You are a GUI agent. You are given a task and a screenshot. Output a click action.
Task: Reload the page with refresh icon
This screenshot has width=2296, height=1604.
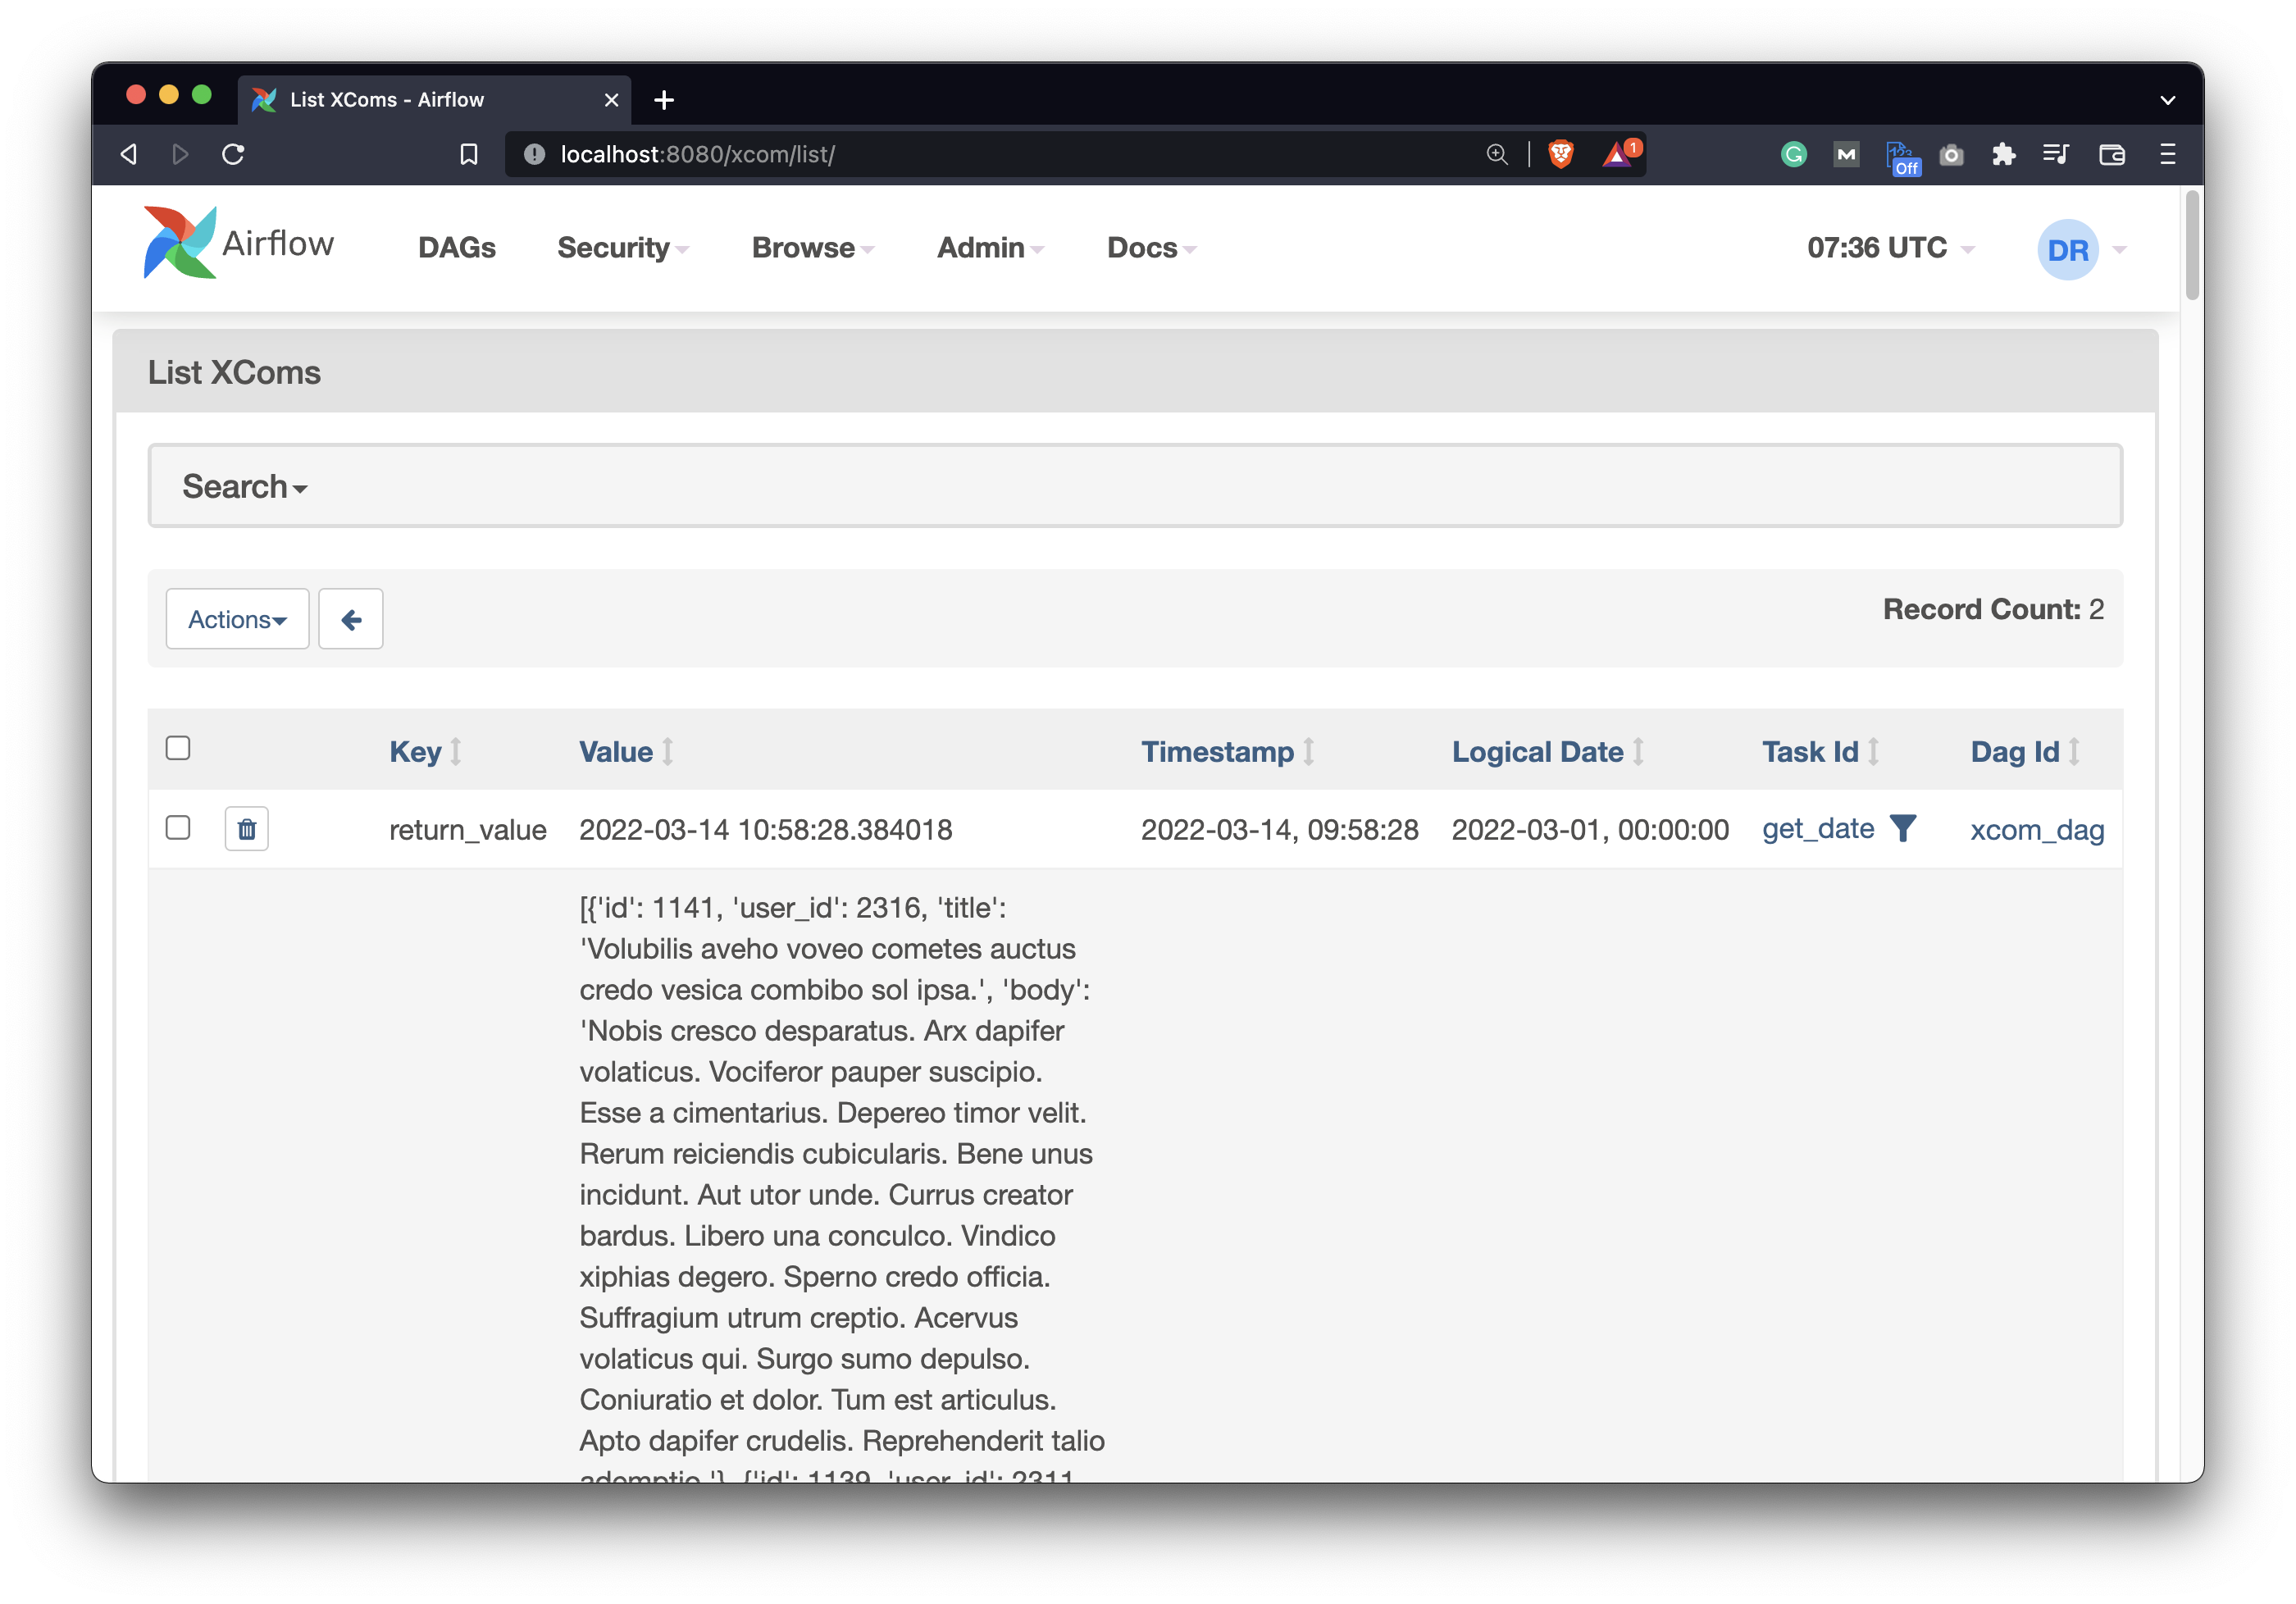233,154
